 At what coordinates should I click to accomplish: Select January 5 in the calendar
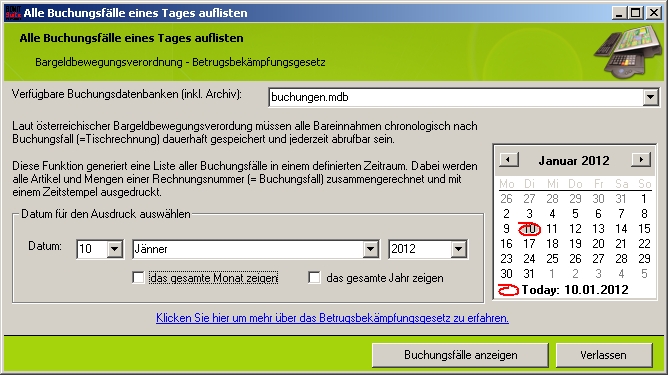(x=575, y=213)
